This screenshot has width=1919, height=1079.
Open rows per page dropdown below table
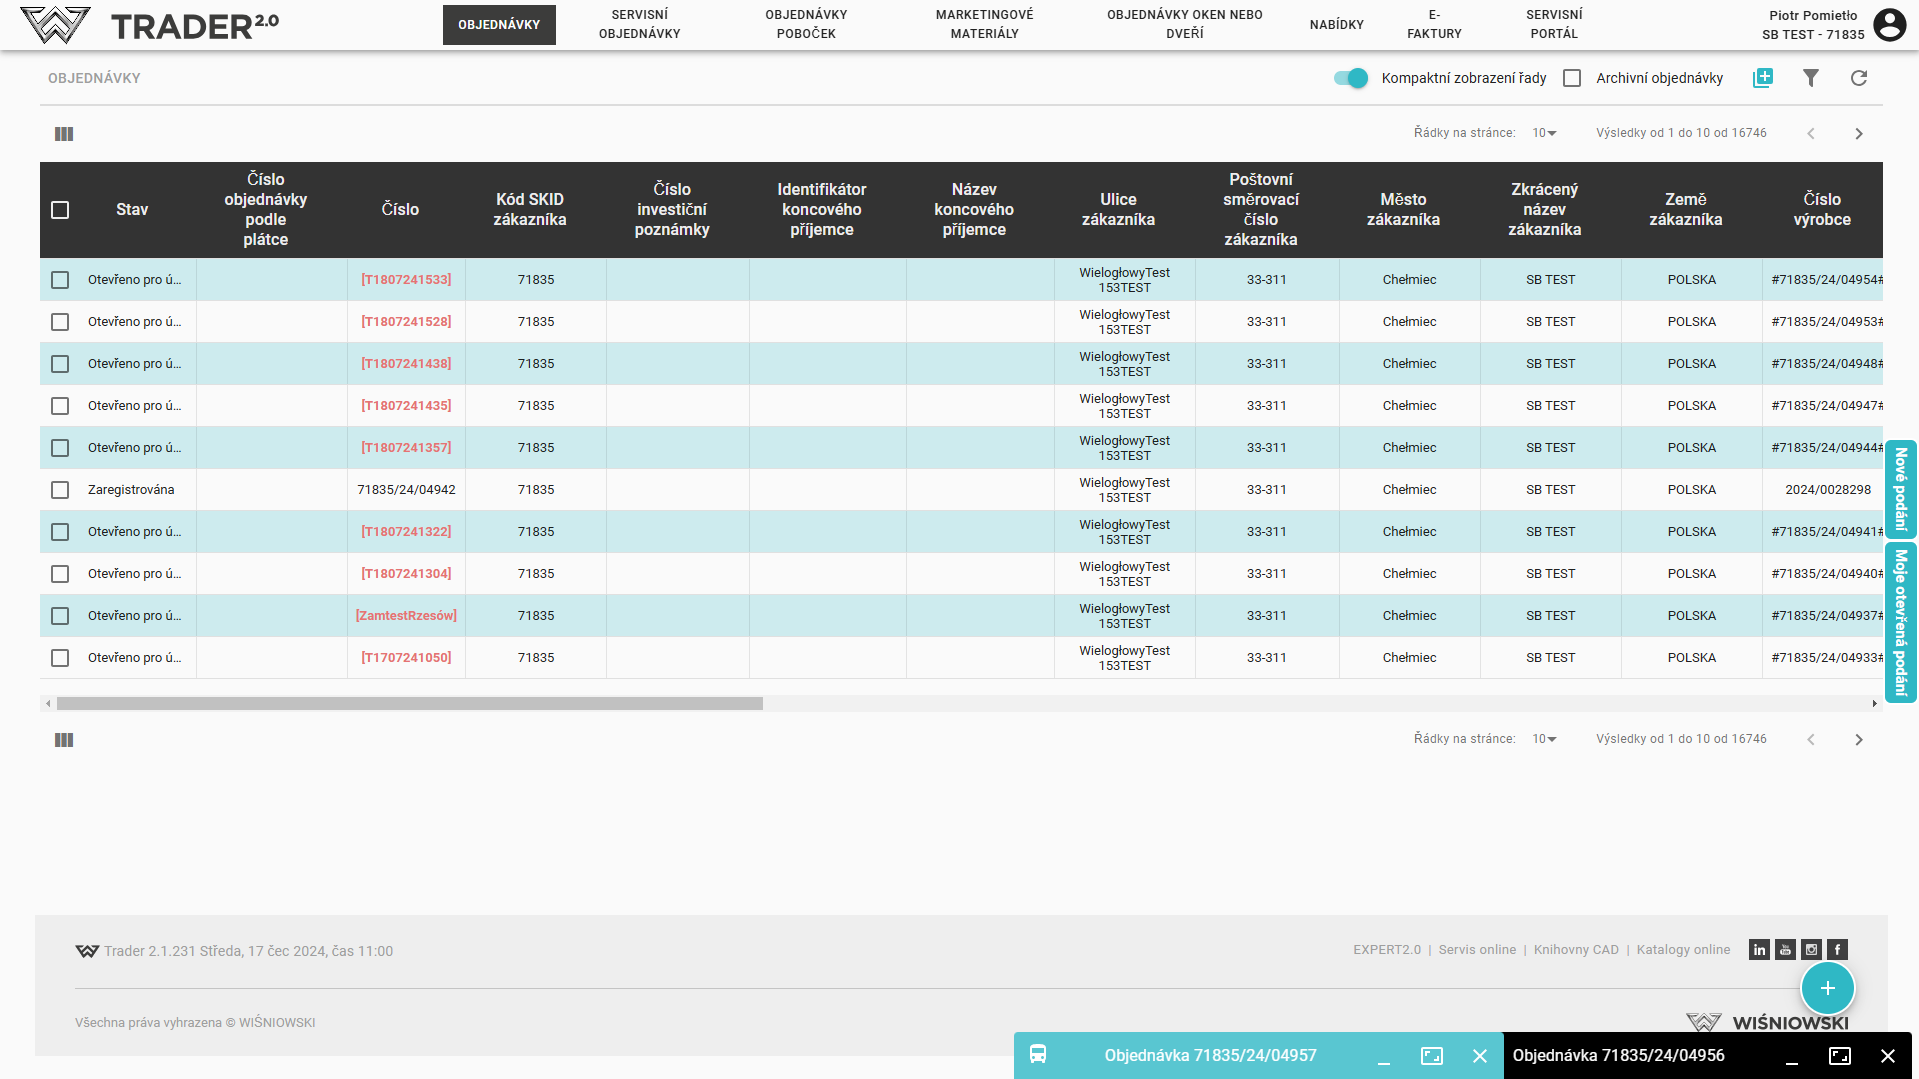pos(1544,739)
